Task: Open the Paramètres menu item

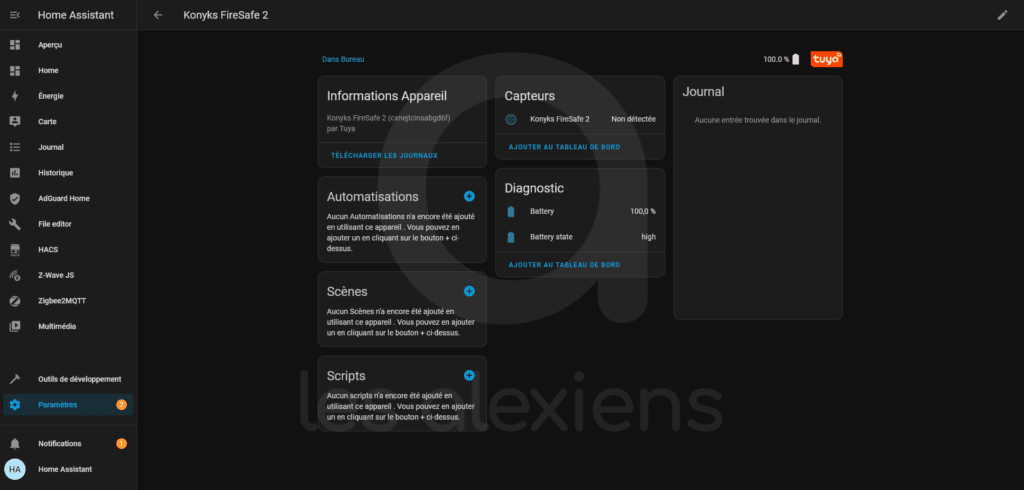Action: [x=68, y=404]
